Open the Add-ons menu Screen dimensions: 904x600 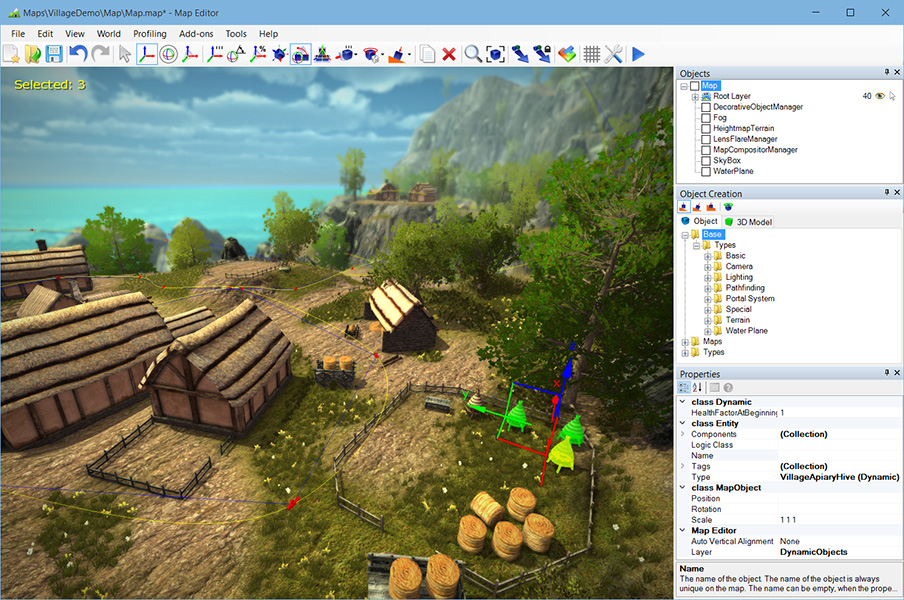point(196,34)
